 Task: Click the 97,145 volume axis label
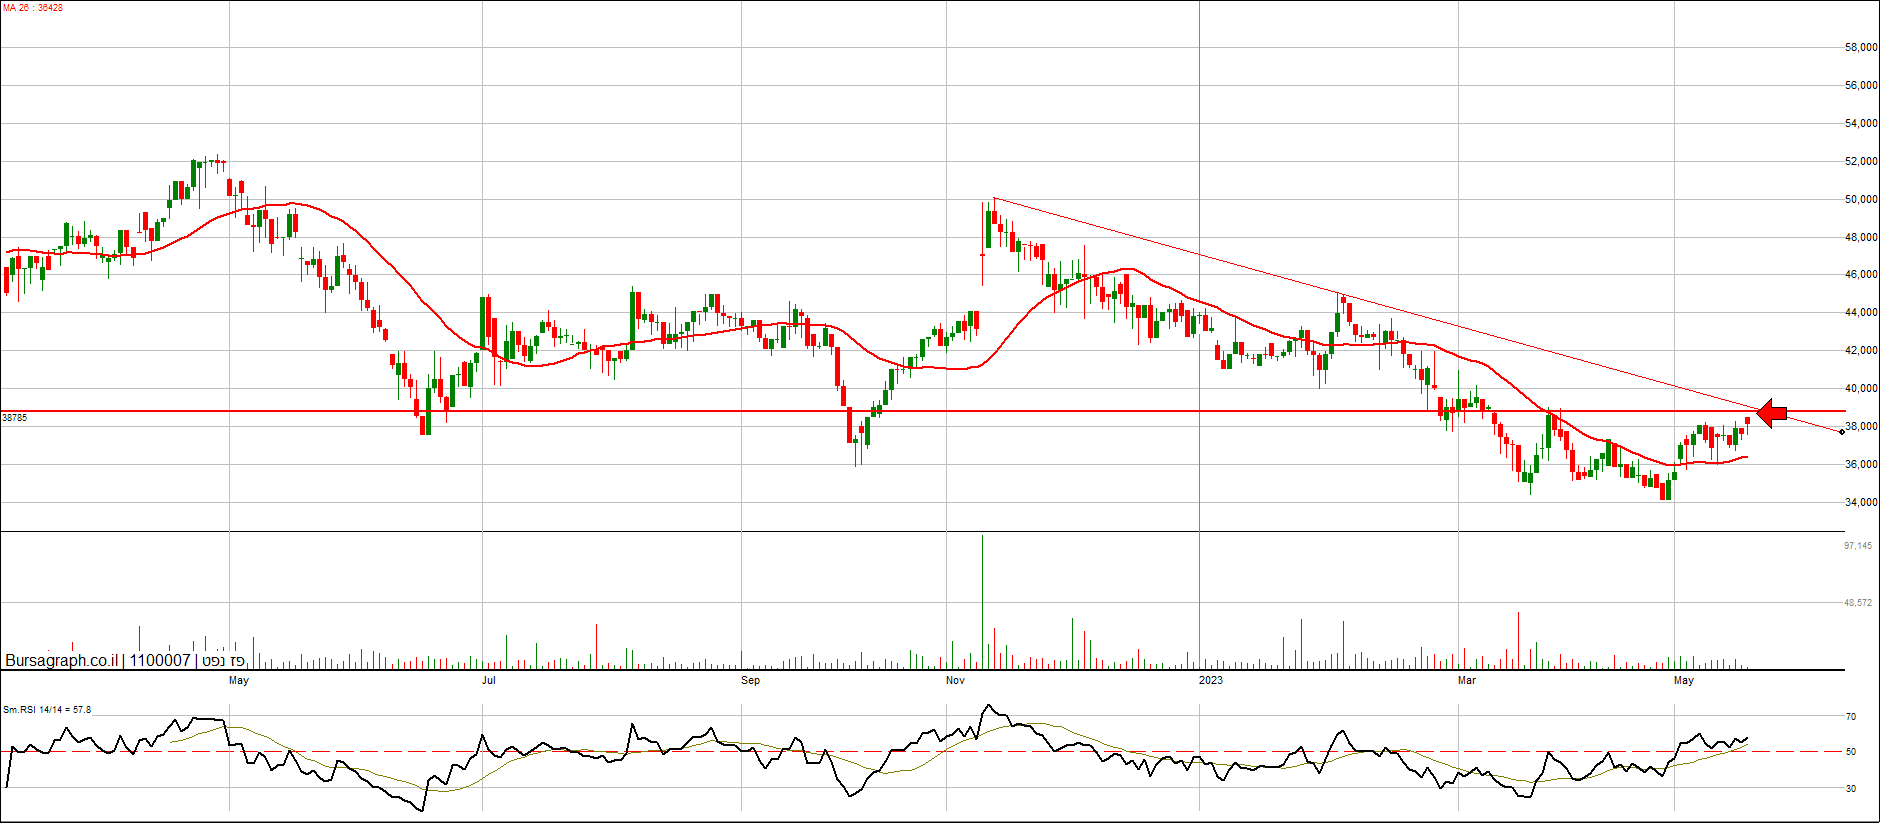(x=1857, y=546)
